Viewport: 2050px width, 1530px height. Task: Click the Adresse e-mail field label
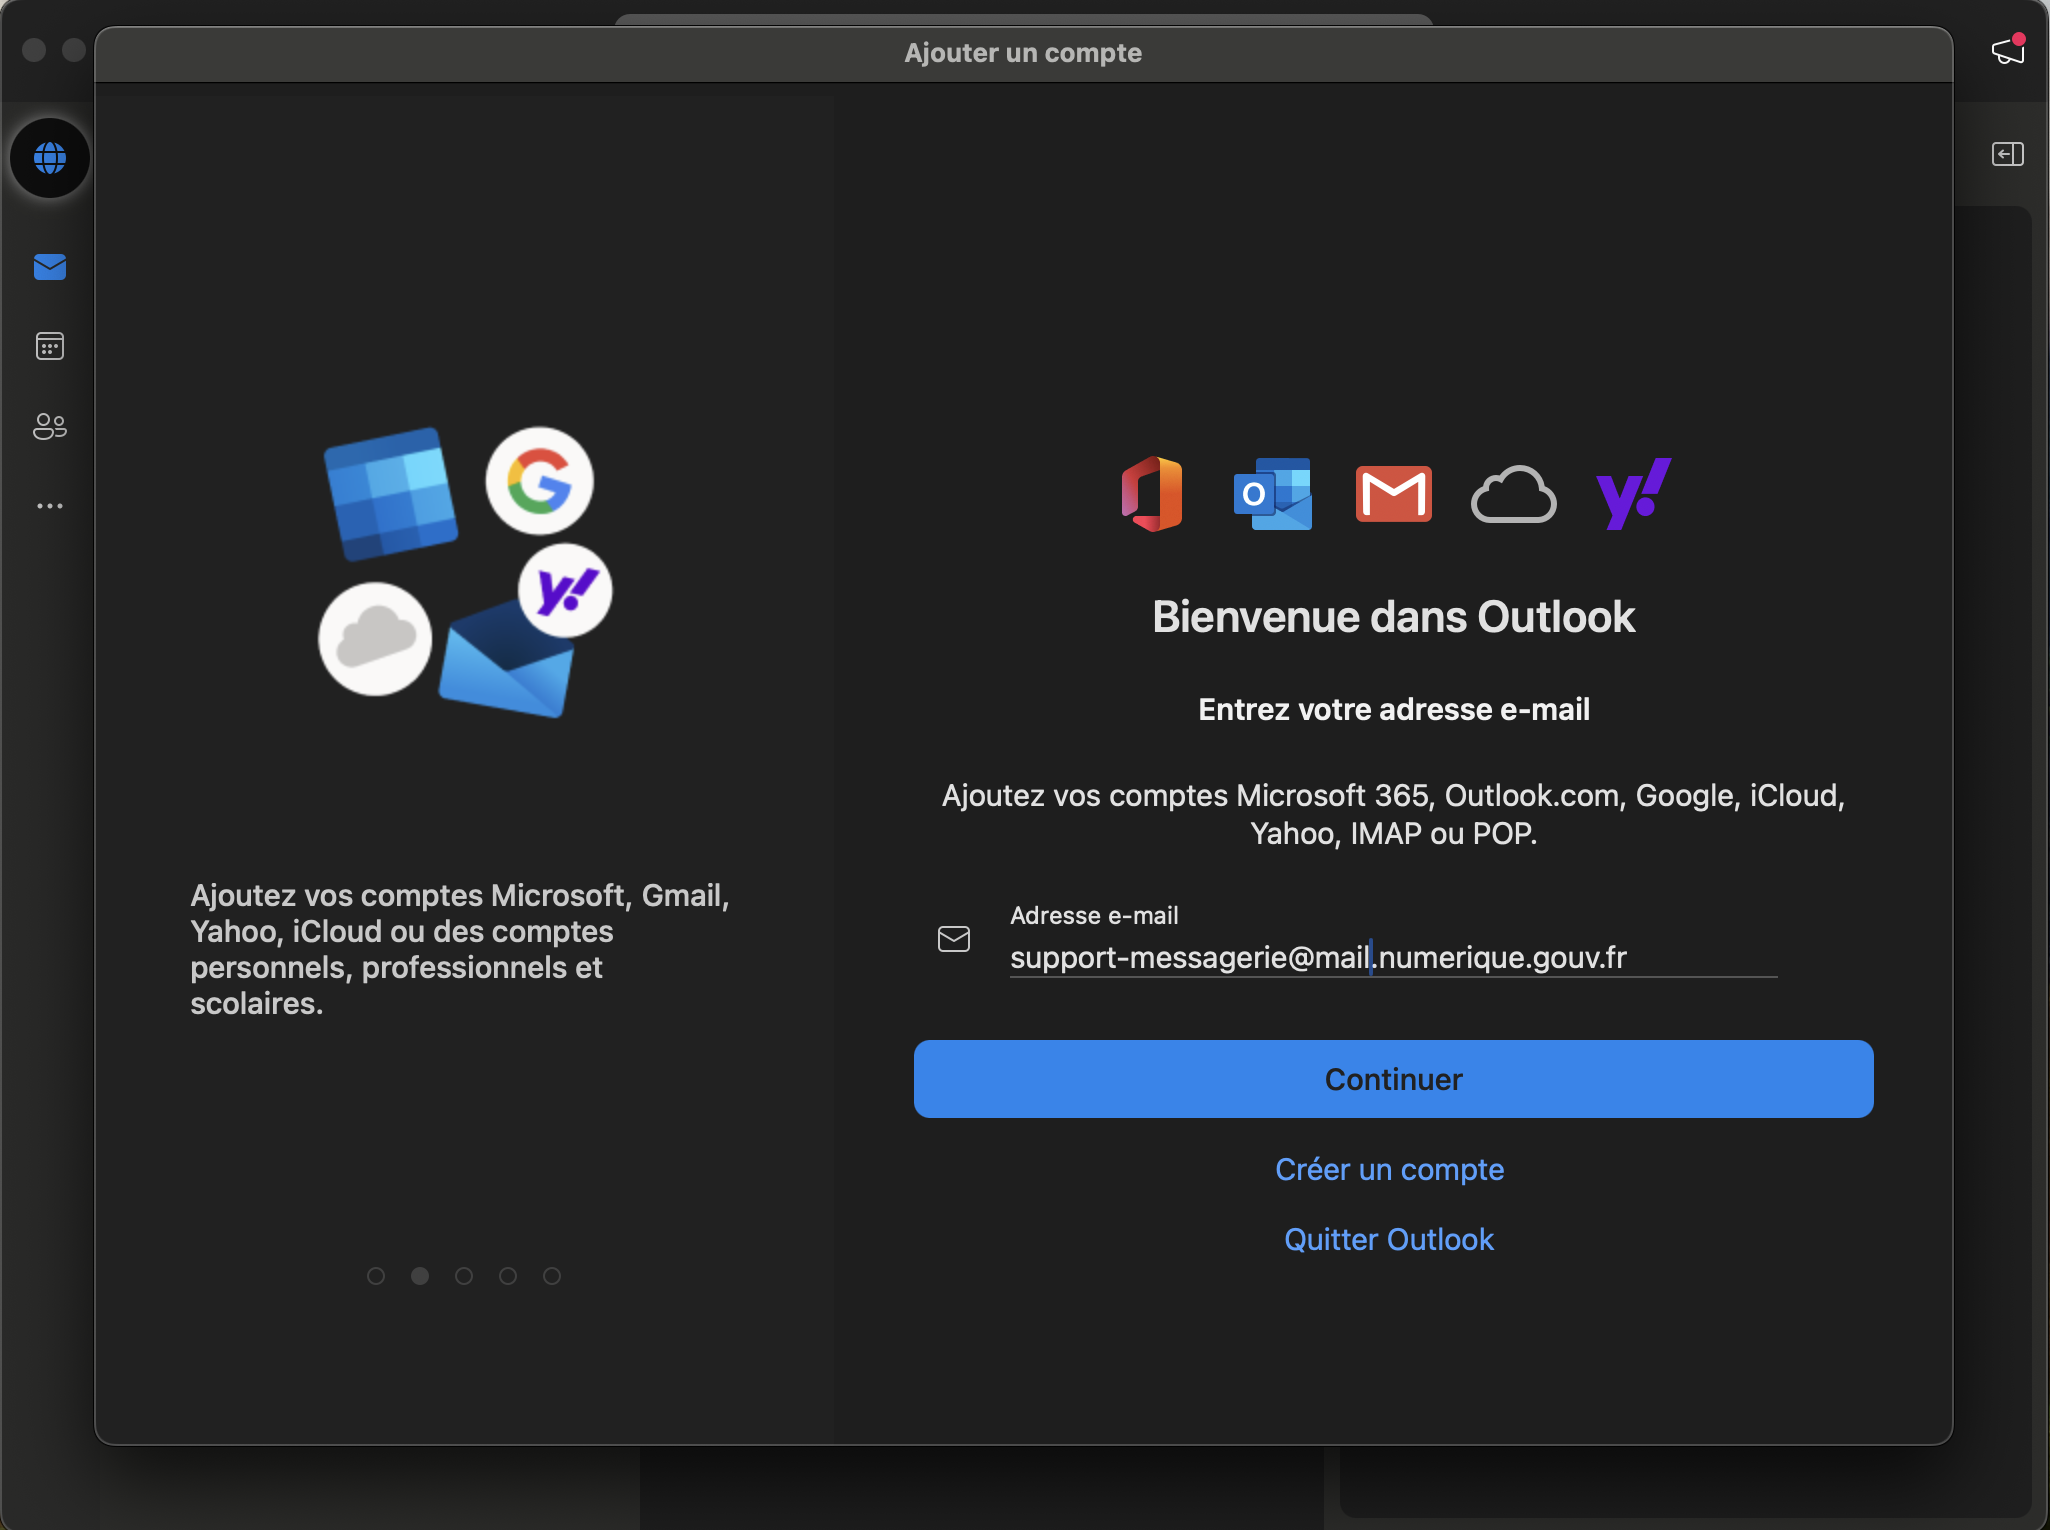point(1094,915)
